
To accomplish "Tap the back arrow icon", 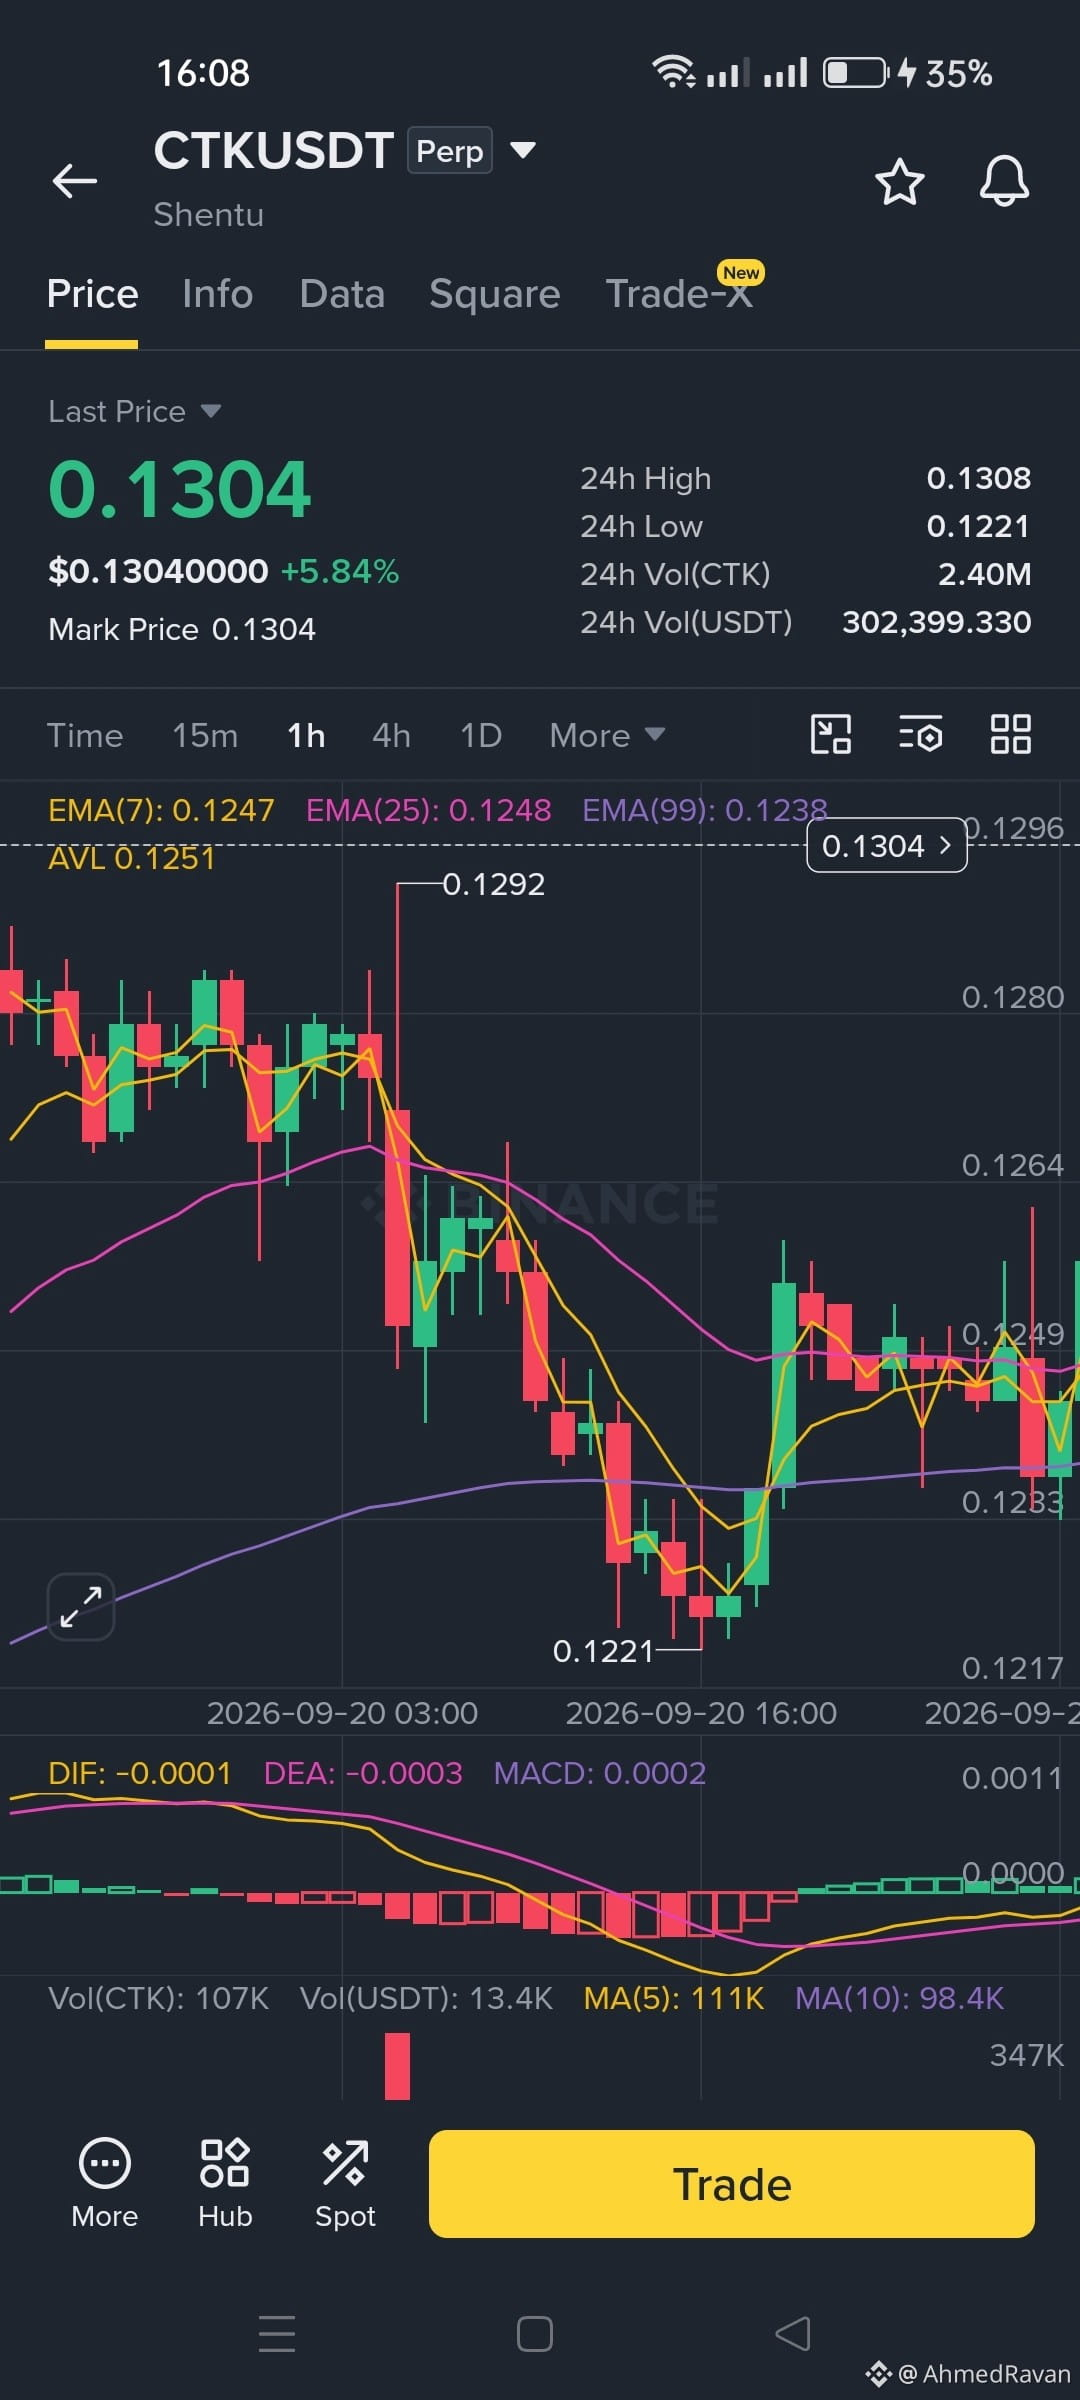I will pos(75,181).
